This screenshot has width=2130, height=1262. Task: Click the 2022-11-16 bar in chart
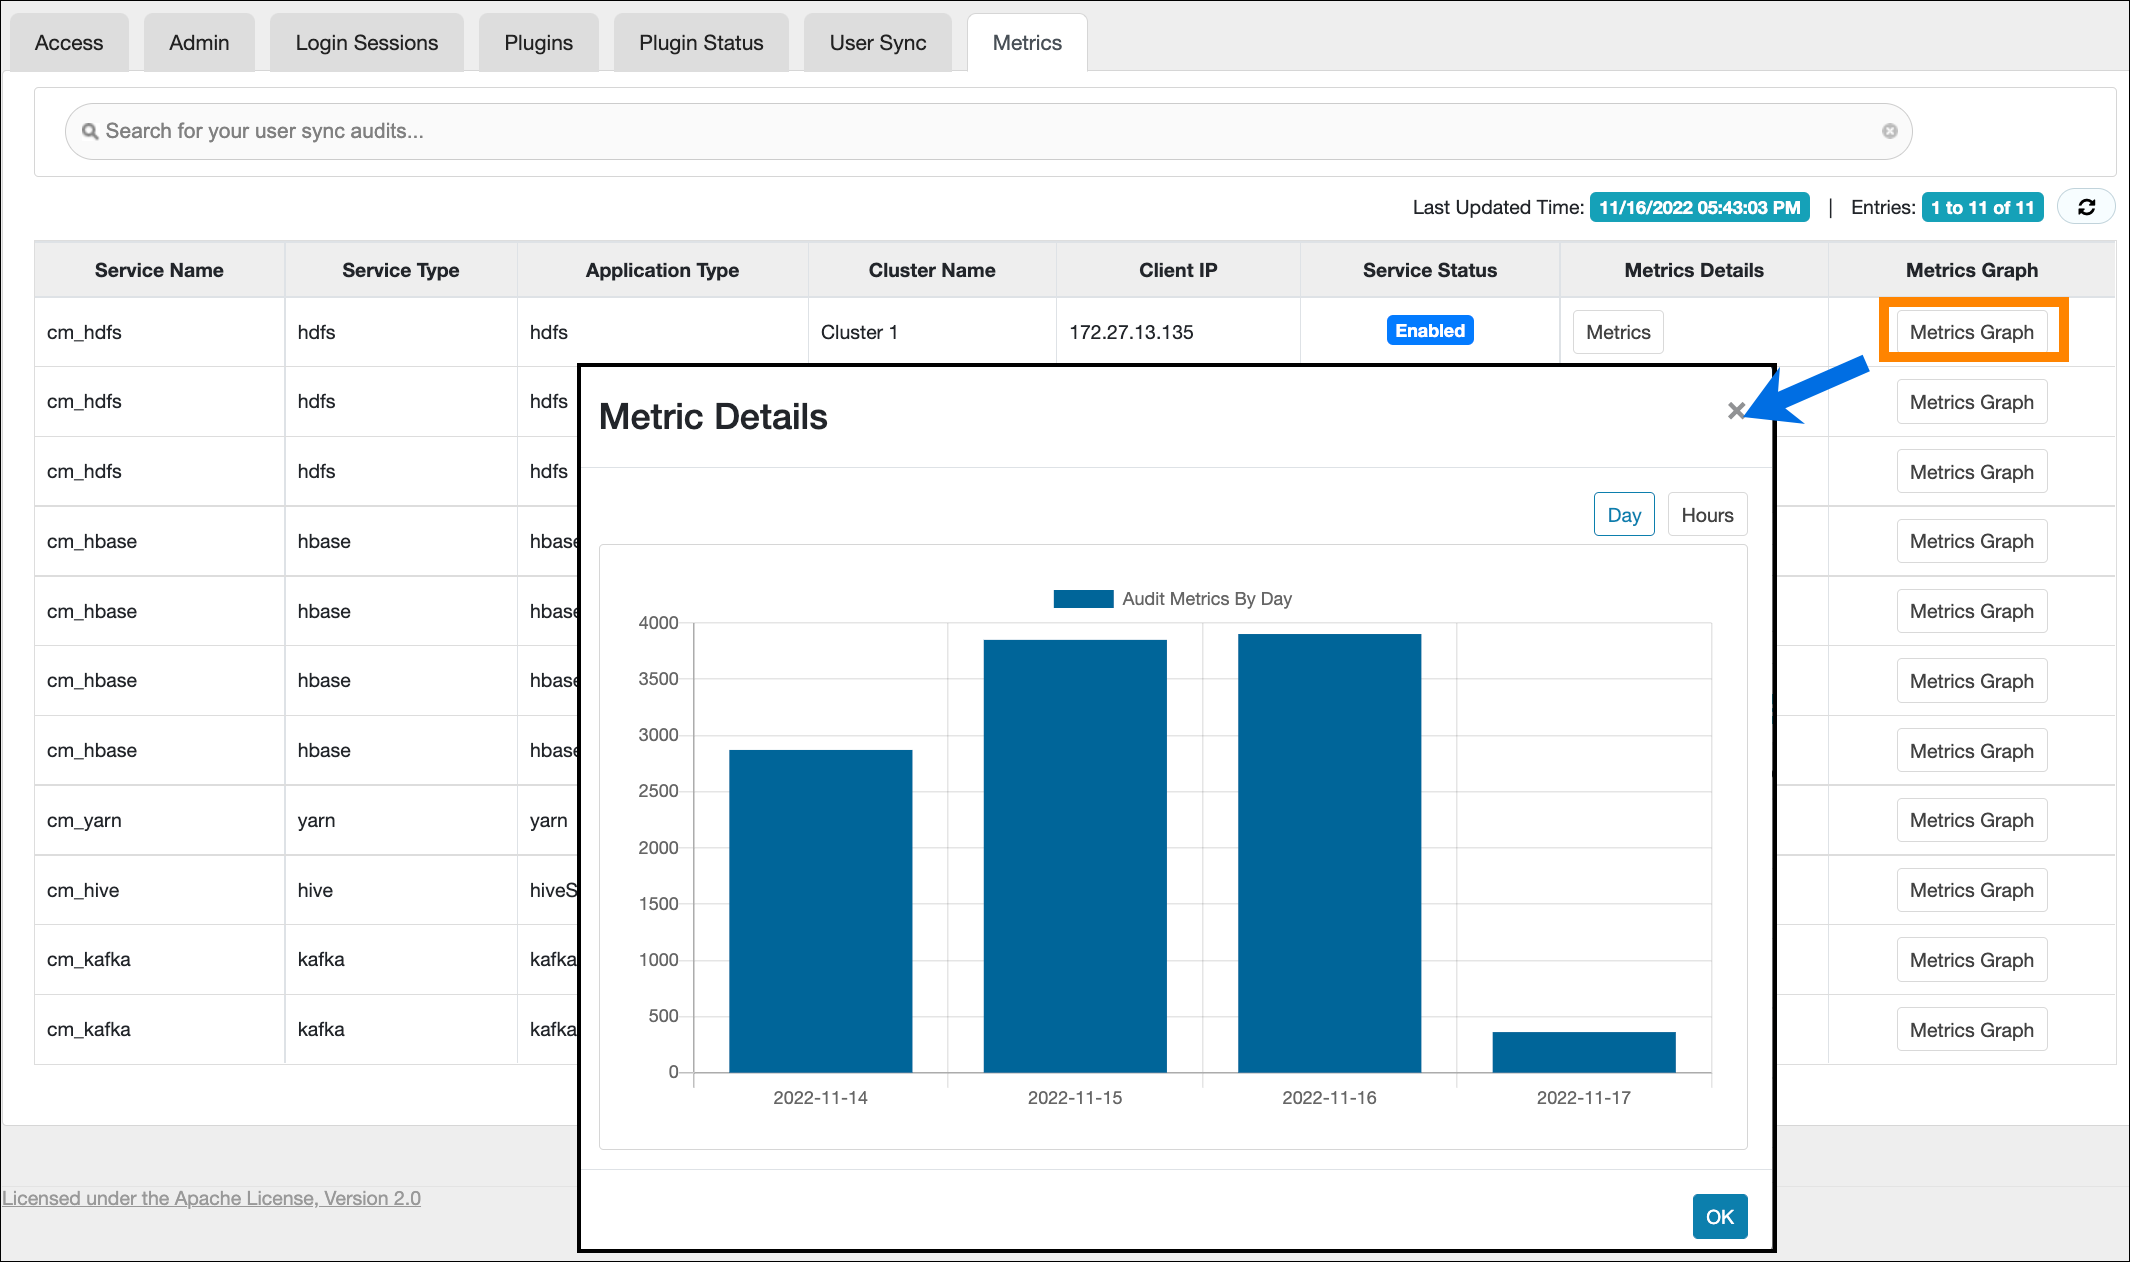(x=1328, y=852)
